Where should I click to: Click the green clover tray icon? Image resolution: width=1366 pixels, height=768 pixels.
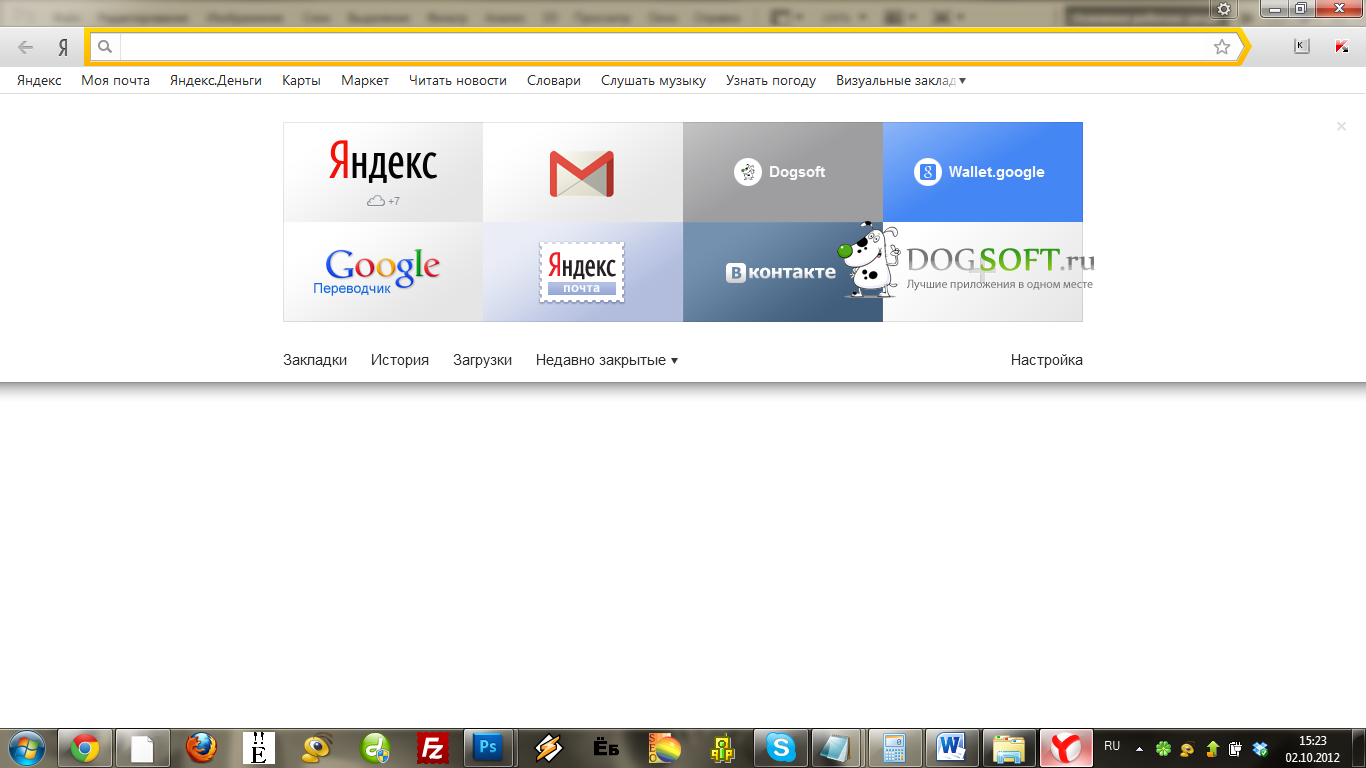click(1163, 748)
